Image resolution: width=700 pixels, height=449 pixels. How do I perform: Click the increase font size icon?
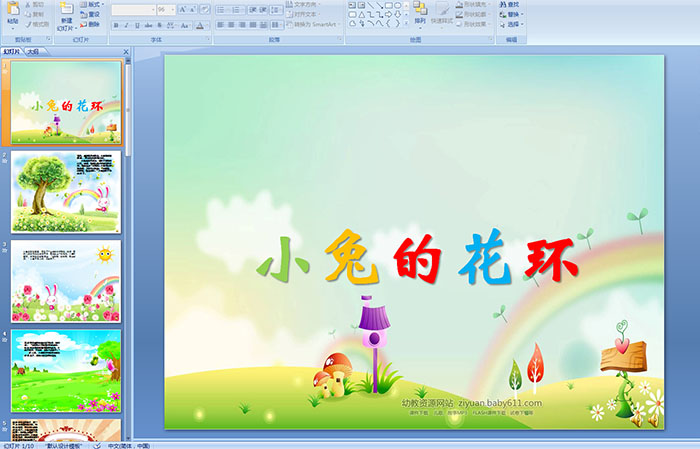(181, 9)
